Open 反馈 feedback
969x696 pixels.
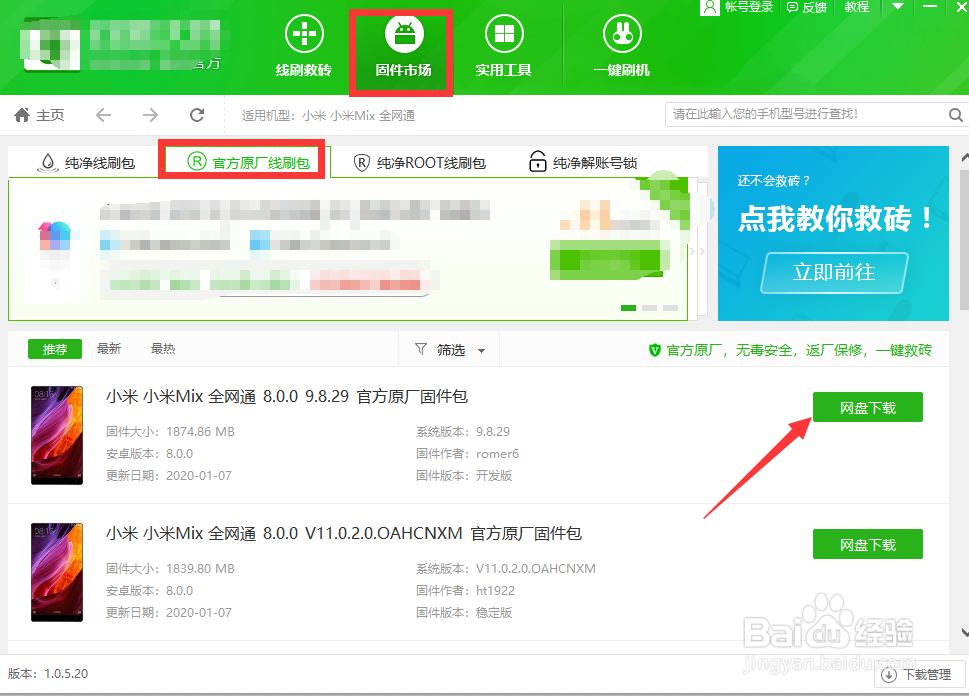coord(807,7)
